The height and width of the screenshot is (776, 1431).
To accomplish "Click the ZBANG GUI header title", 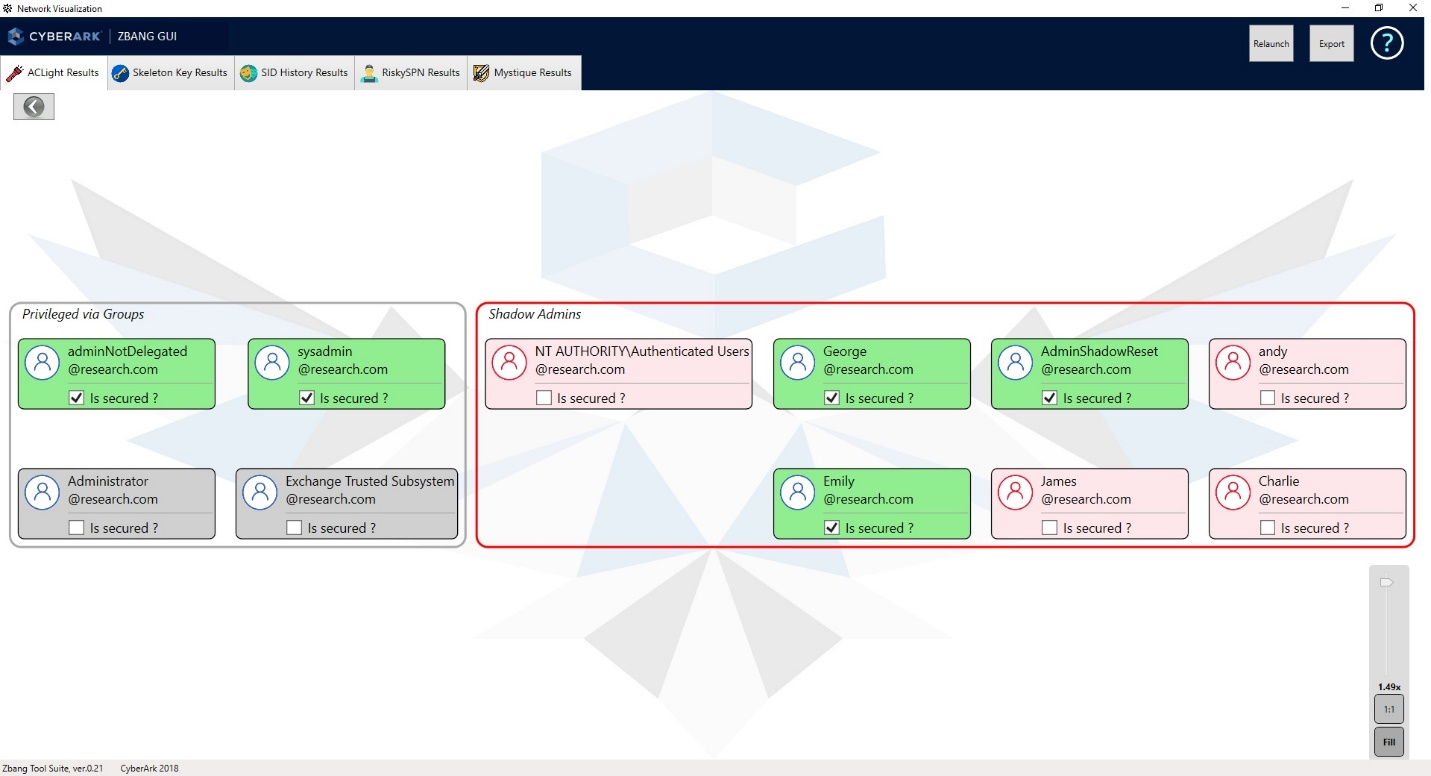I will pos(147,37).
